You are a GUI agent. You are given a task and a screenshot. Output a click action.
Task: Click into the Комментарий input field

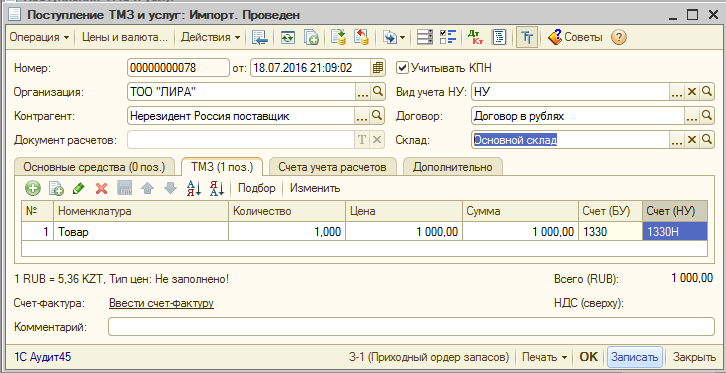(x=411, y=327)
